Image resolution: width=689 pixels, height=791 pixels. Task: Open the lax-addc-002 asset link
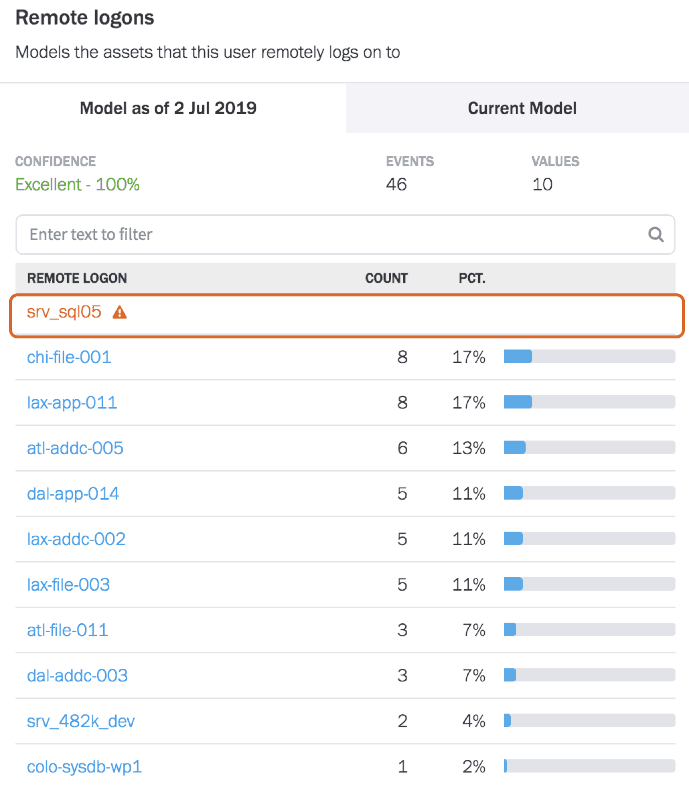tap(76, 539)
